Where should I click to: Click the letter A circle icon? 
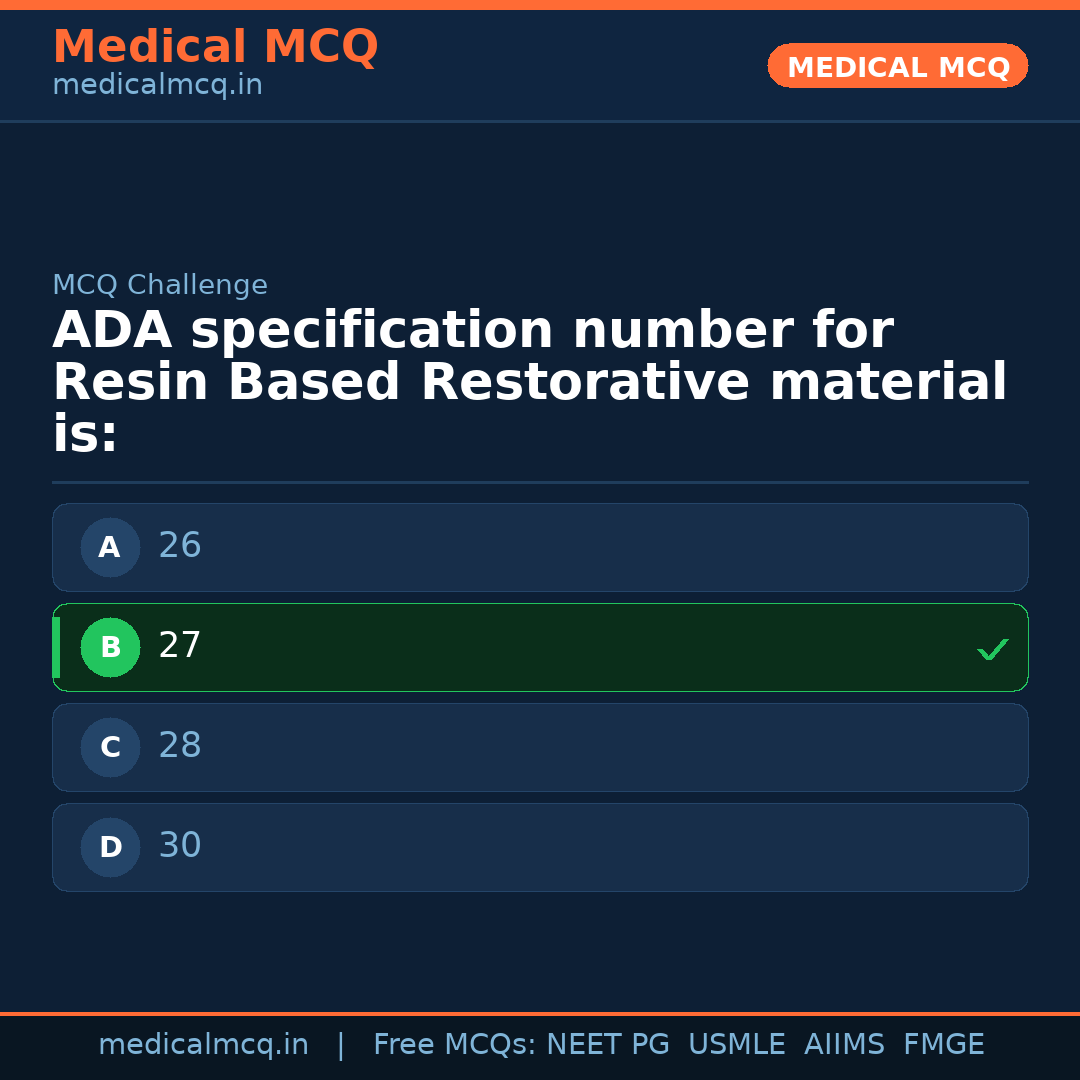110,547
